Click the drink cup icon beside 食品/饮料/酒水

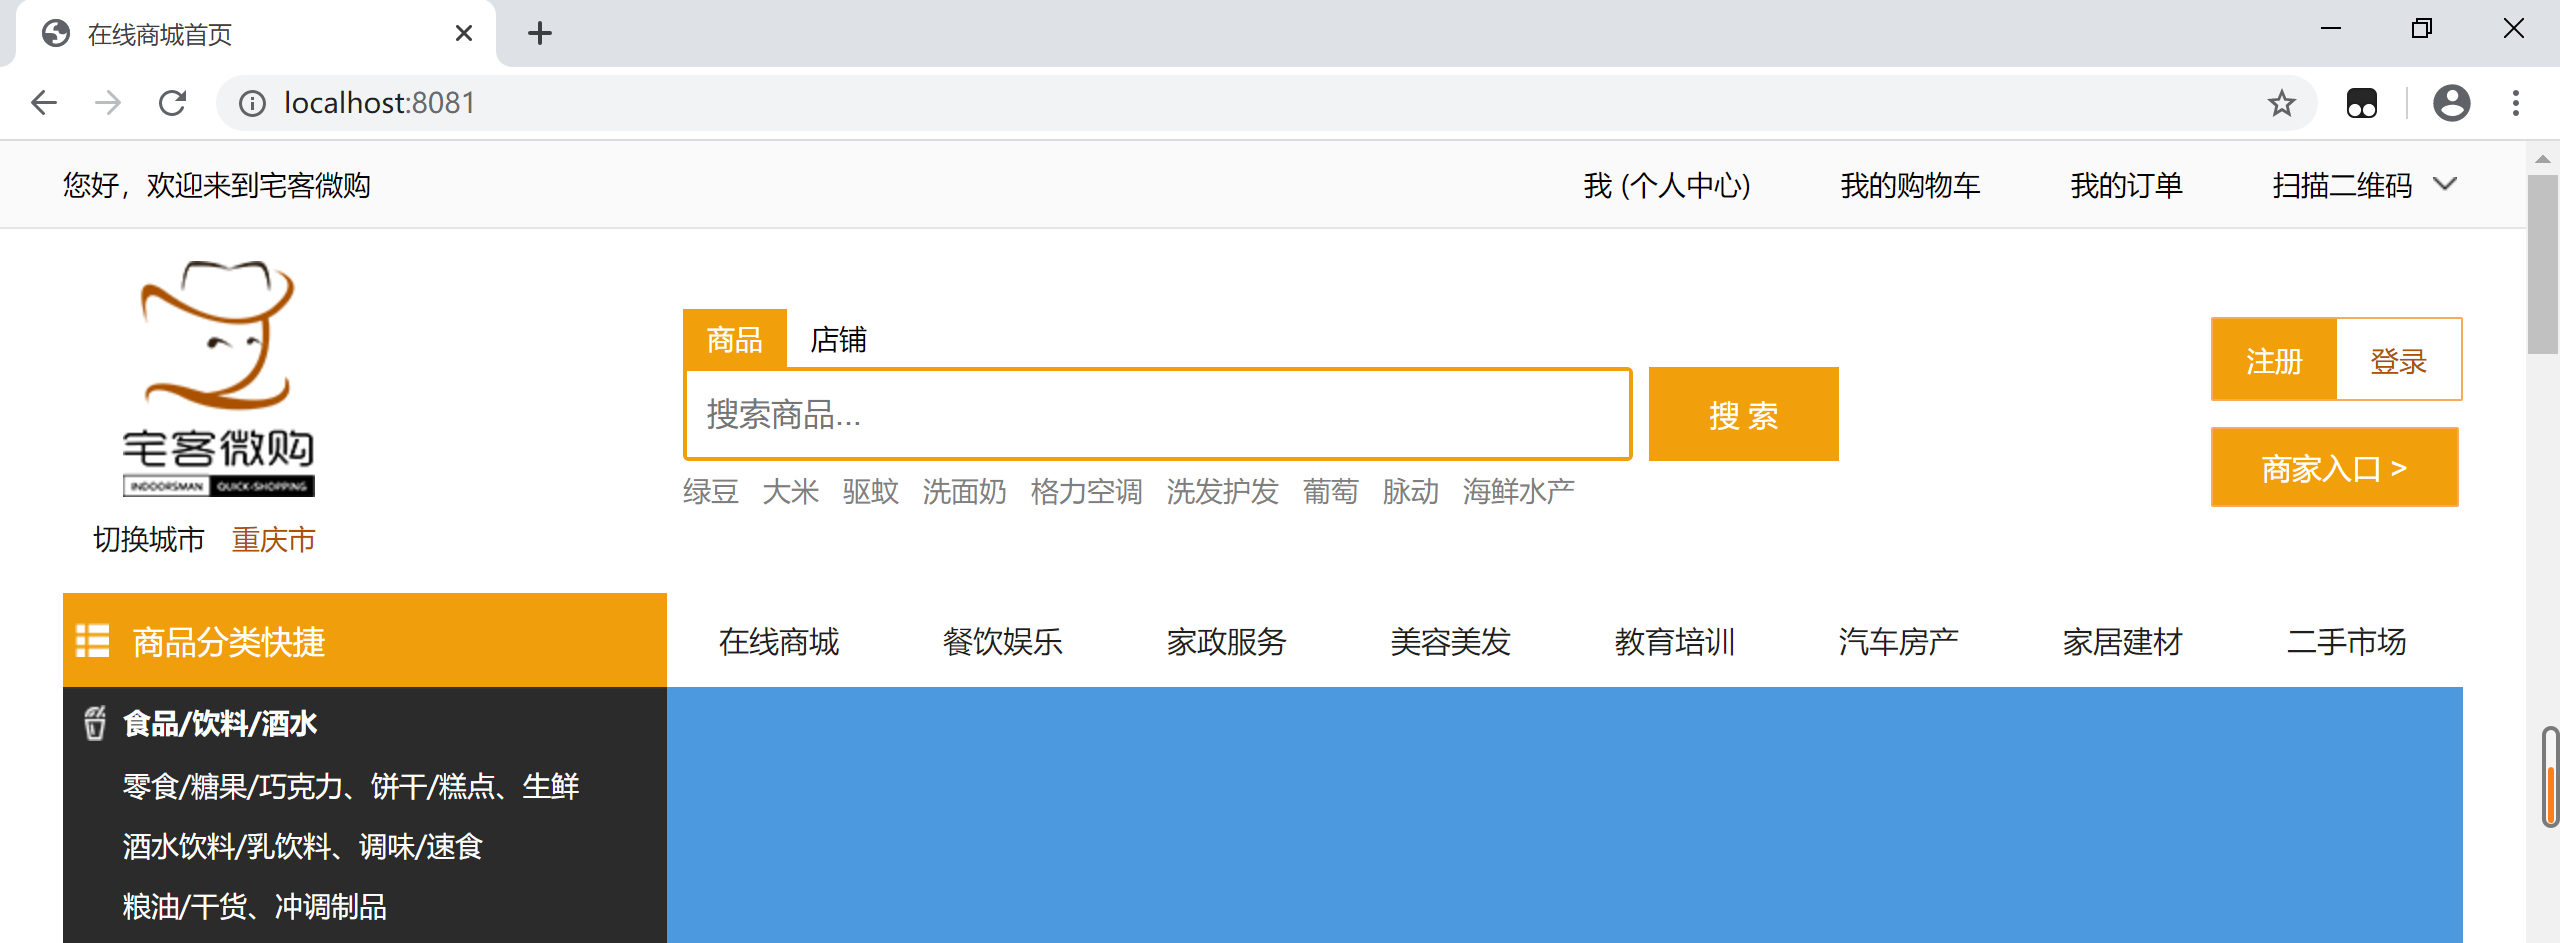point(94,722)
